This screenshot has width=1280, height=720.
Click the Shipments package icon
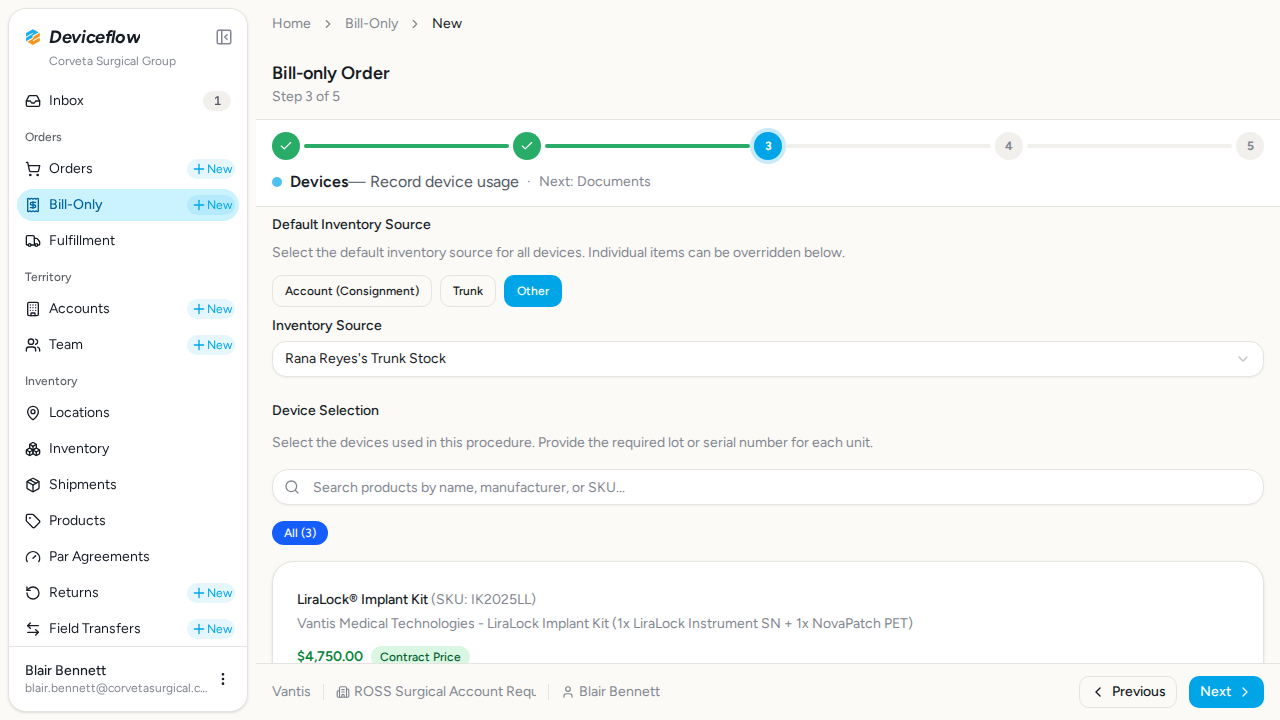pyautogui.click(x=33, y=485)
